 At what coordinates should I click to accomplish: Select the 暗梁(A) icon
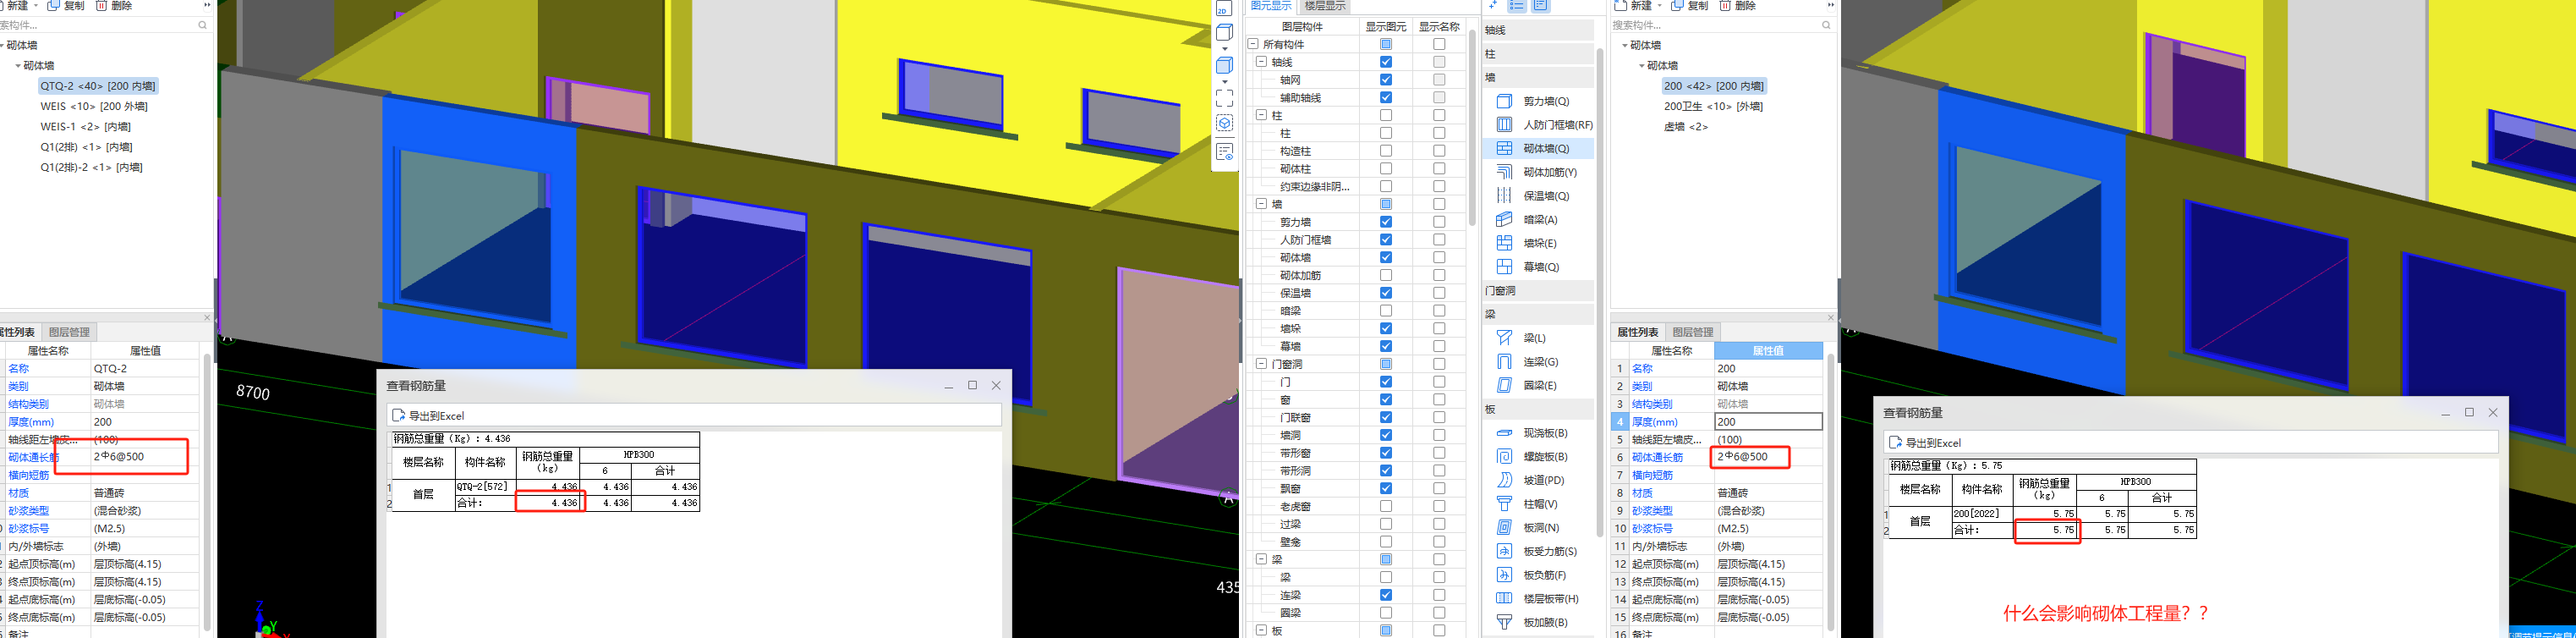[x=1503, y=219]
